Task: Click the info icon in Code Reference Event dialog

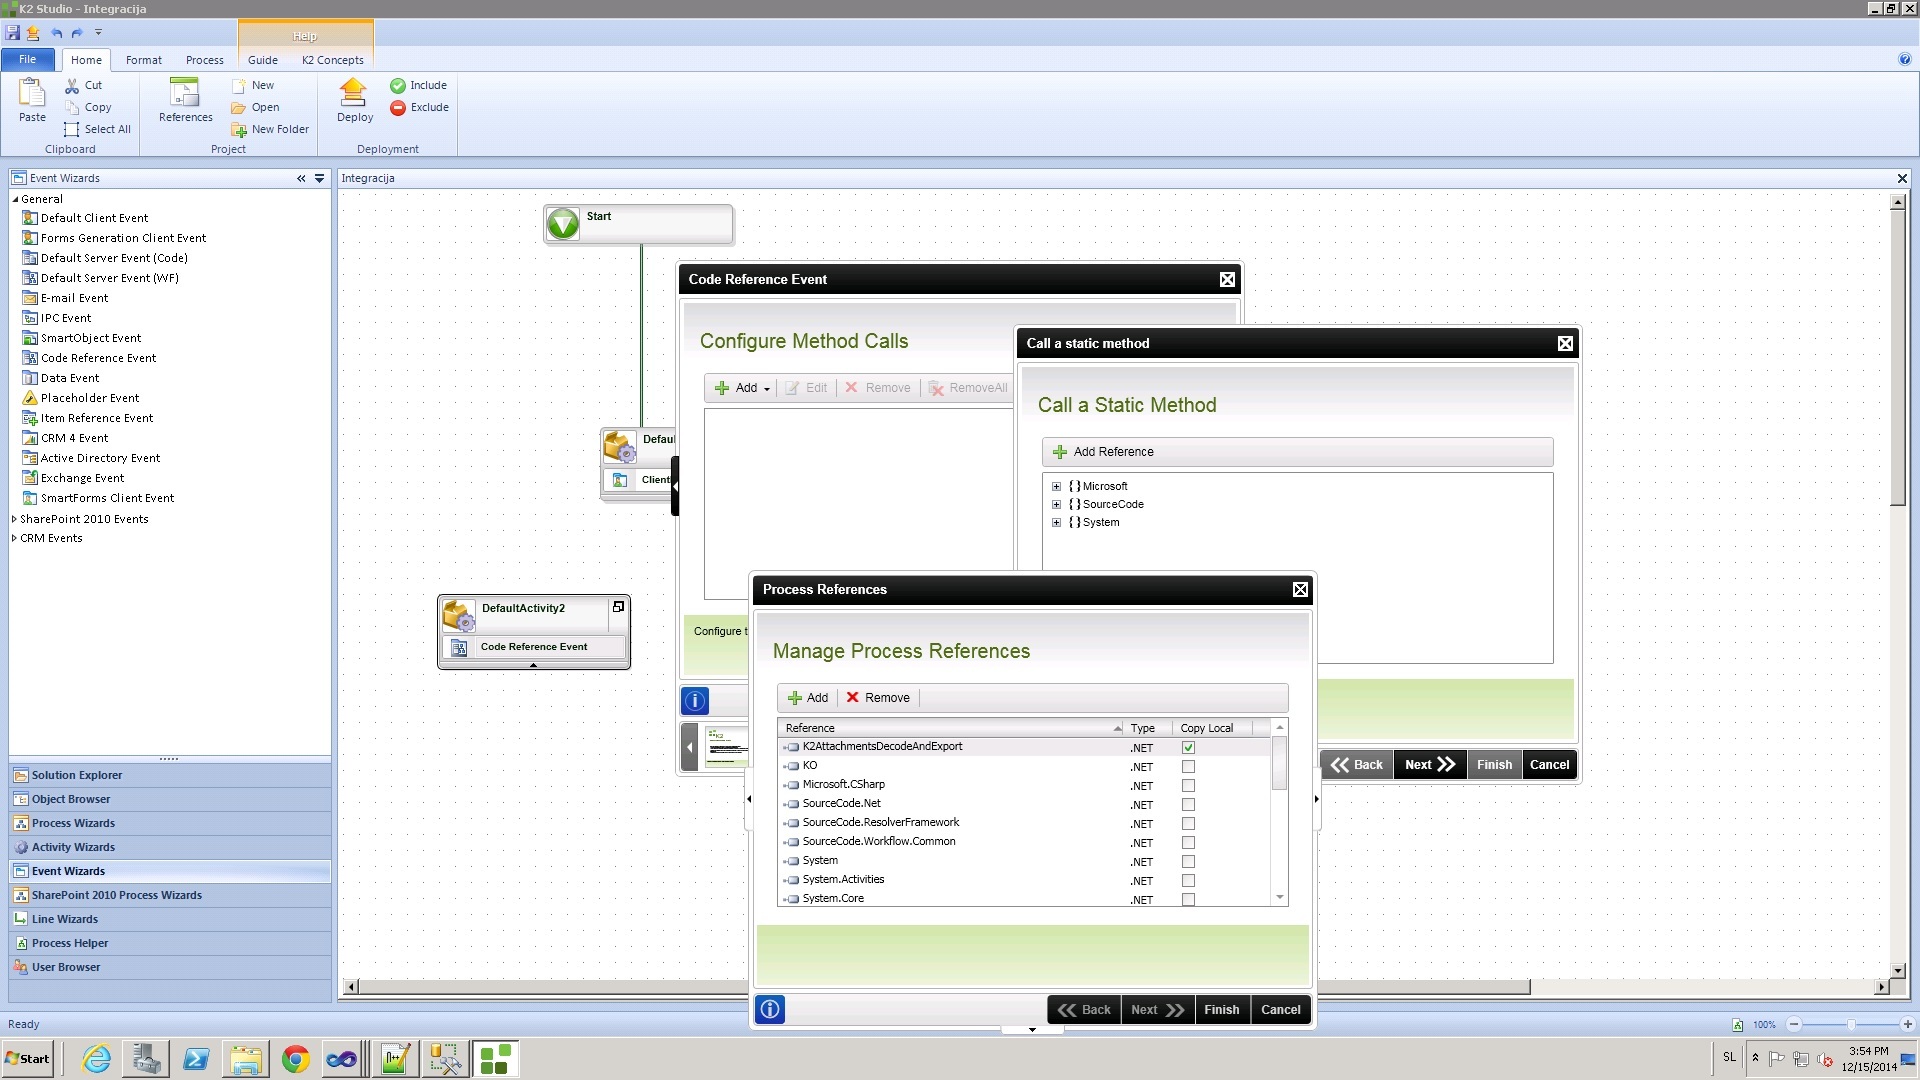Action: click(x=695, y=701)
